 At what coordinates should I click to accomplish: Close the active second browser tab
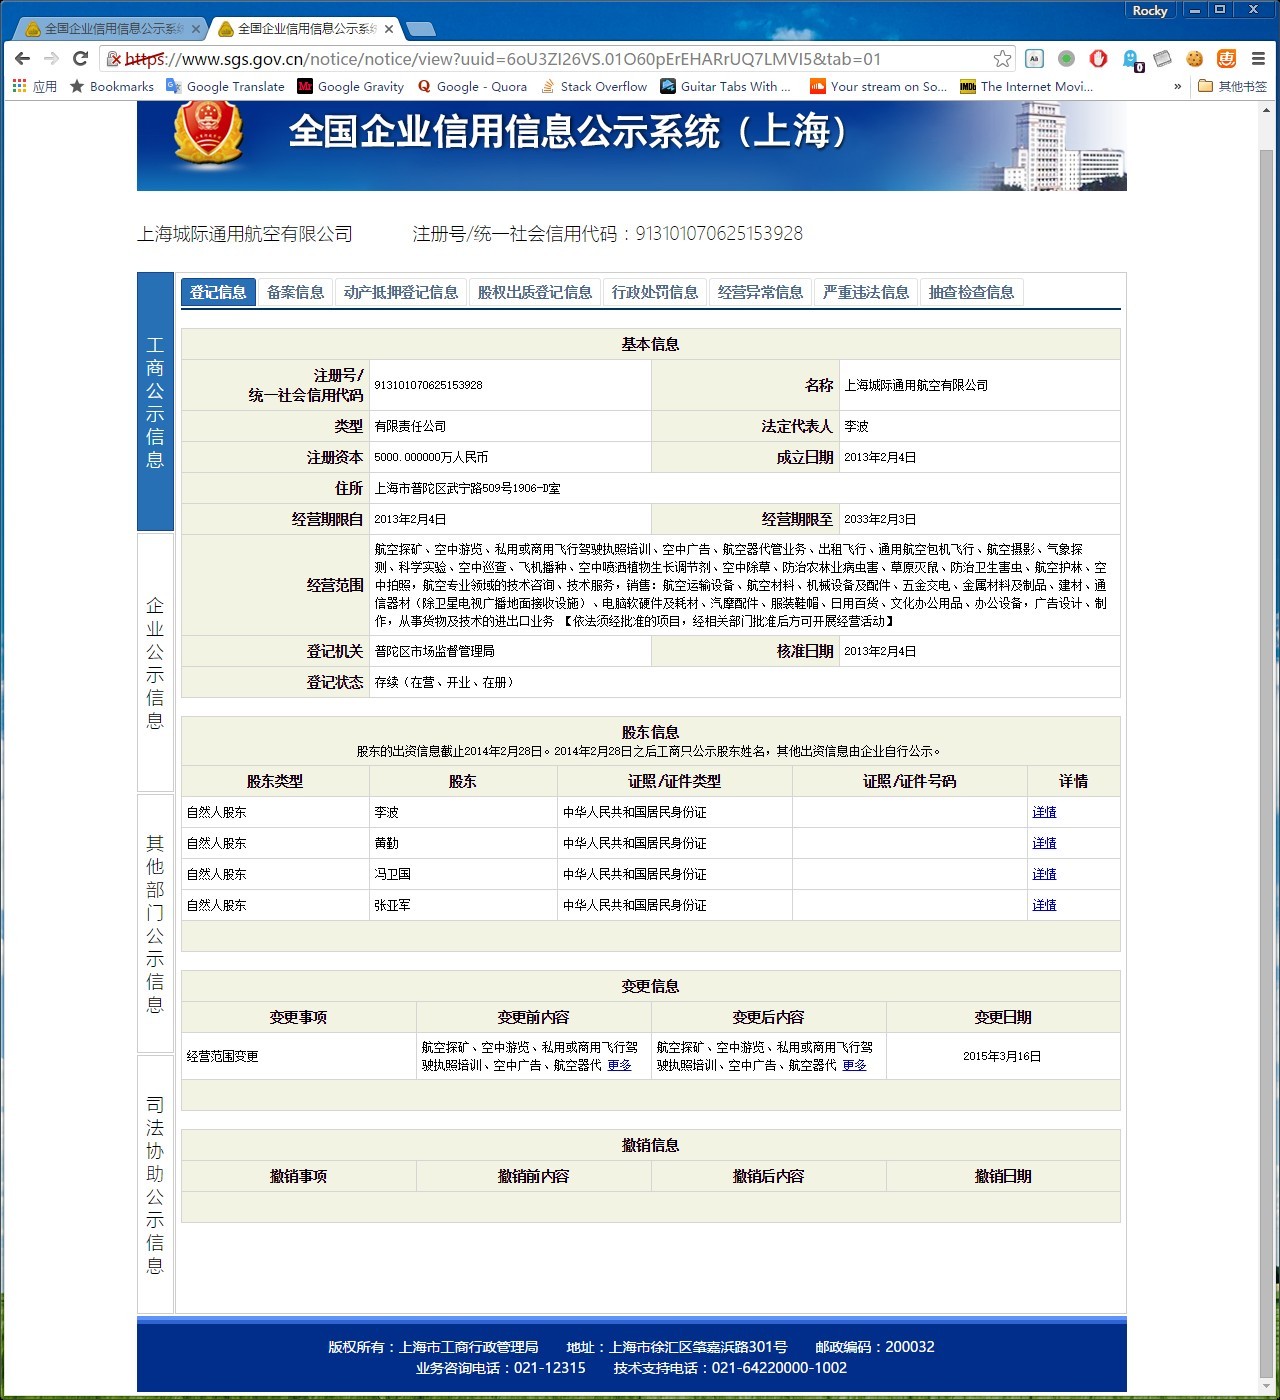pos(389,29)
